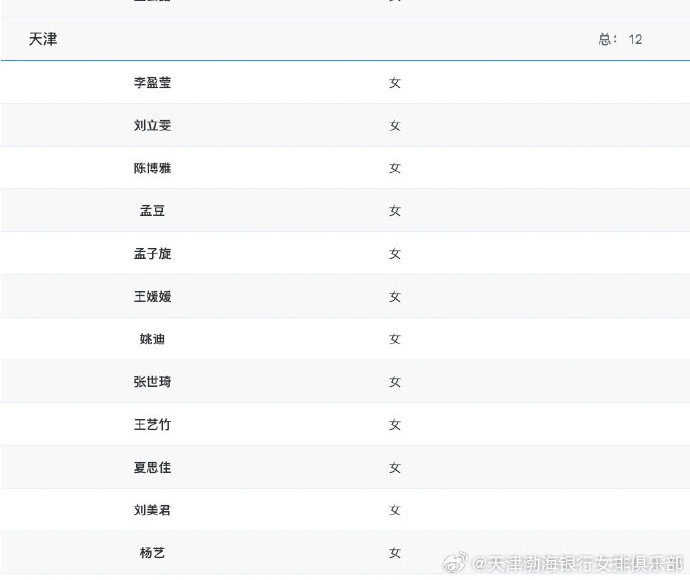Click the 总: 12 total count
Viewport: 690px width, 580px height.
point(620,39)
